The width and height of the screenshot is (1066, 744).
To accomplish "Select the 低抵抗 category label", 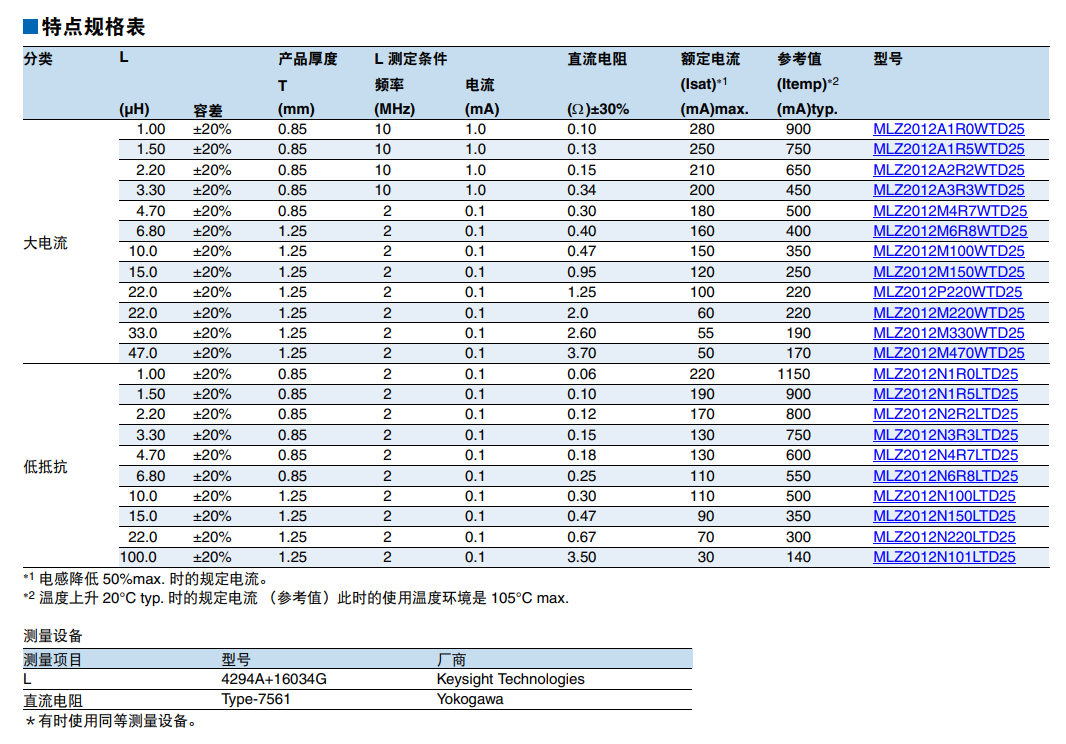I will click(x=46, y=467).
